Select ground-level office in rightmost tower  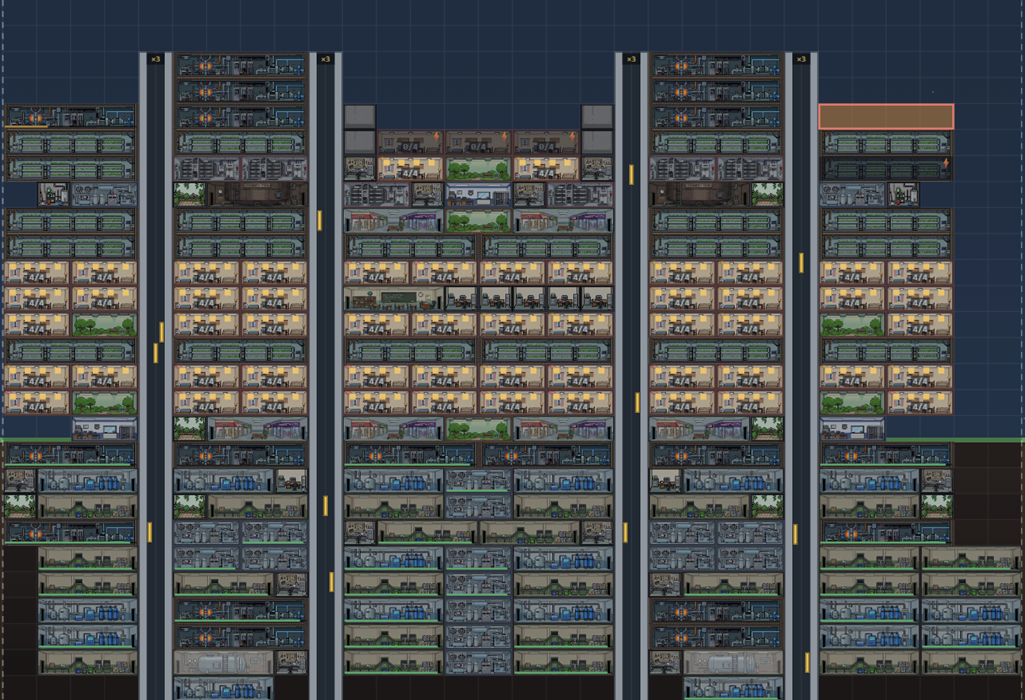pos(852,429)
